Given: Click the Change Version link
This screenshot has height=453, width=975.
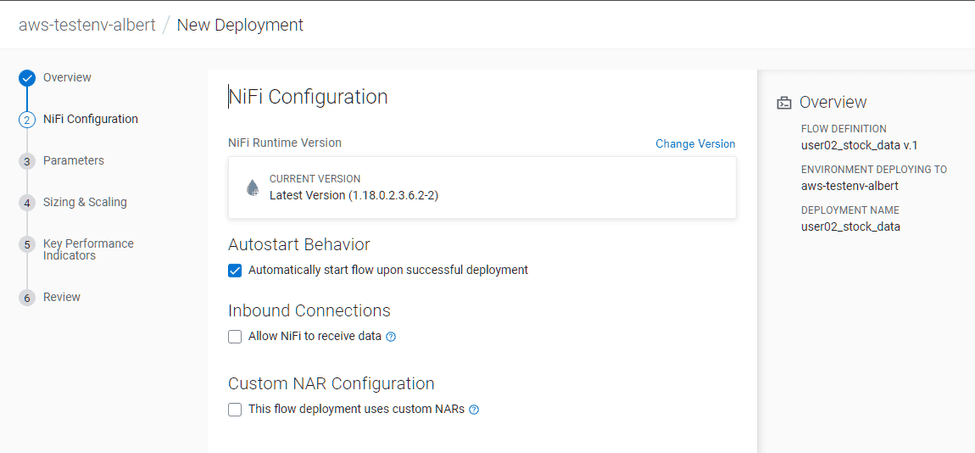Looking at the screenshot, I should coord(695,144).
